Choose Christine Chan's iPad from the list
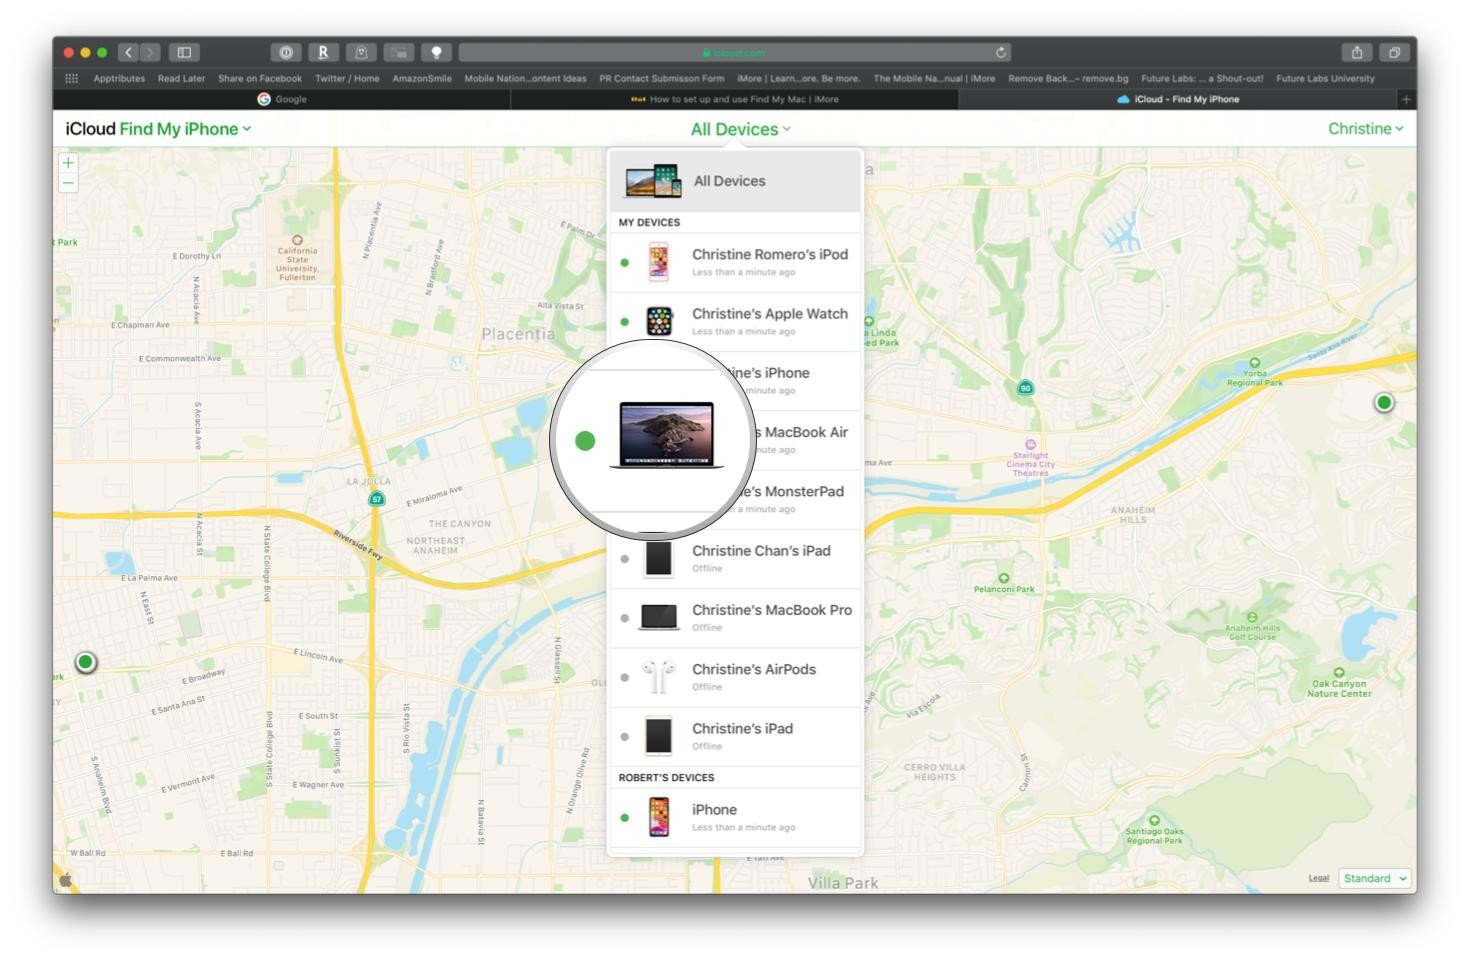Screen dimensions: 1470x960 coord(735,559)
